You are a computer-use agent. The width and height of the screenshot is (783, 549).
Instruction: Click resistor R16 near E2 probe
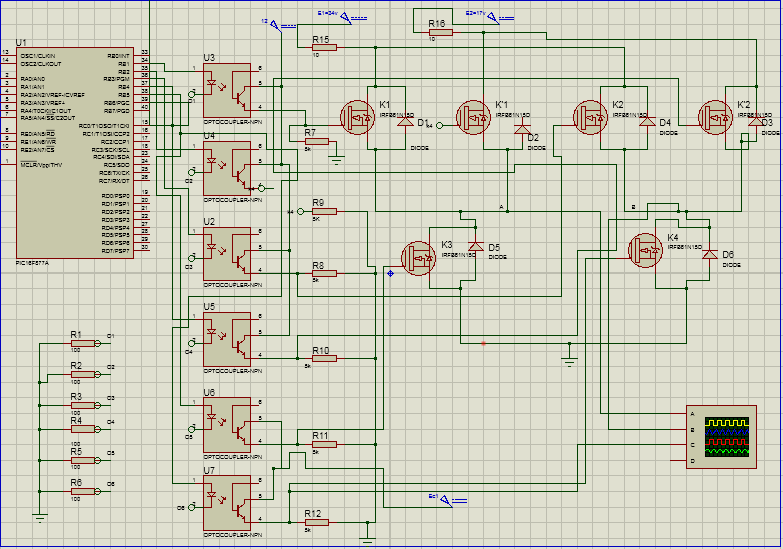point(439,31)
